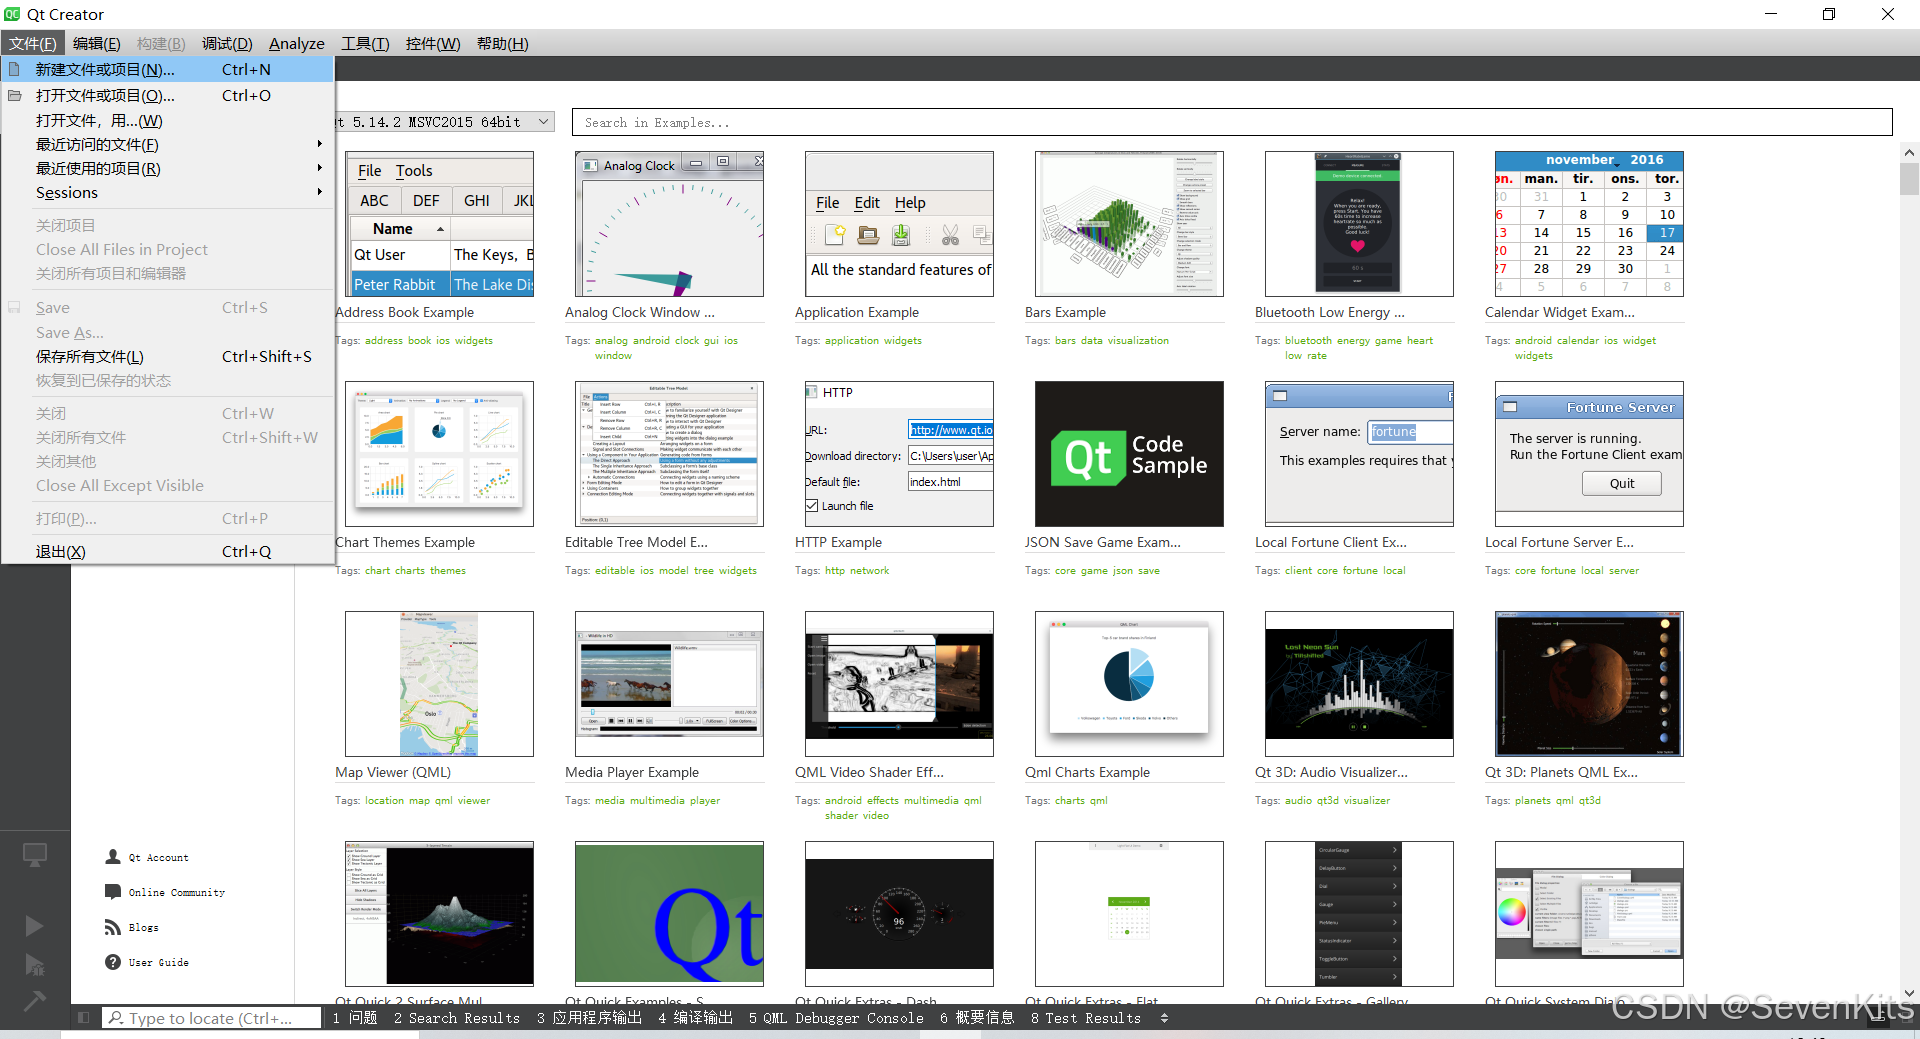Choose 打开文件或项目 menu entry
1920x1039 pixels.
(168, 95)
